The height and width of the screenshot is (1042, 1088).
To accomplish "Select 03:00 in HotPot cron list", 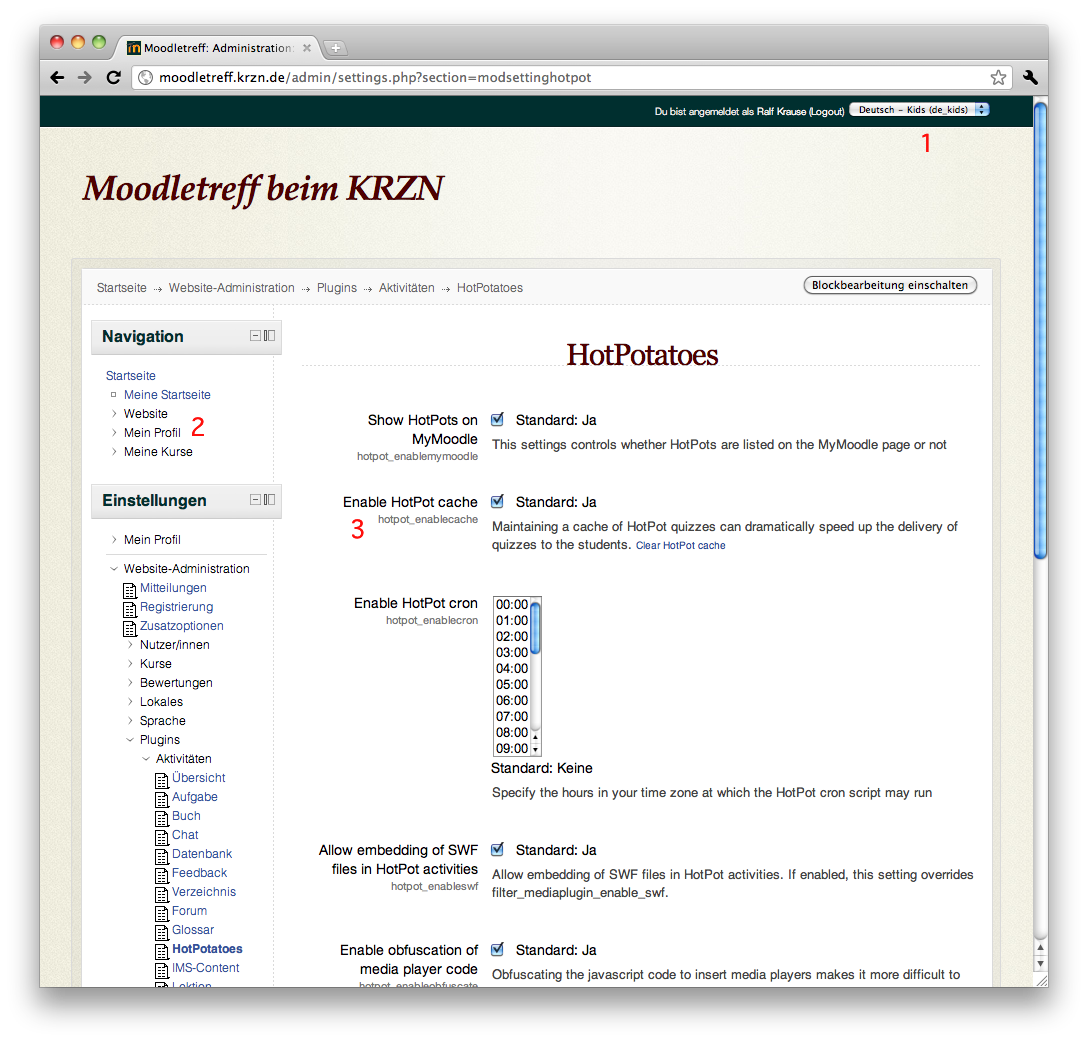I will pyautogui.click(x=512, y=652).
